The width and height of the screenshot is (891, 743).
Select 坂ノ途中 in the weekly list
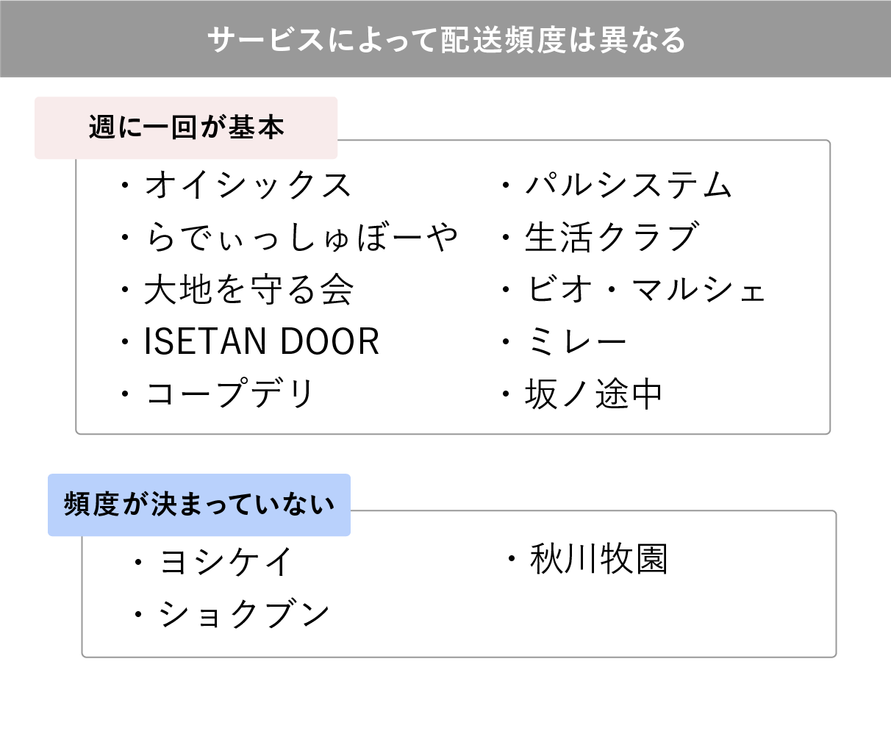[x=593, y=394]
